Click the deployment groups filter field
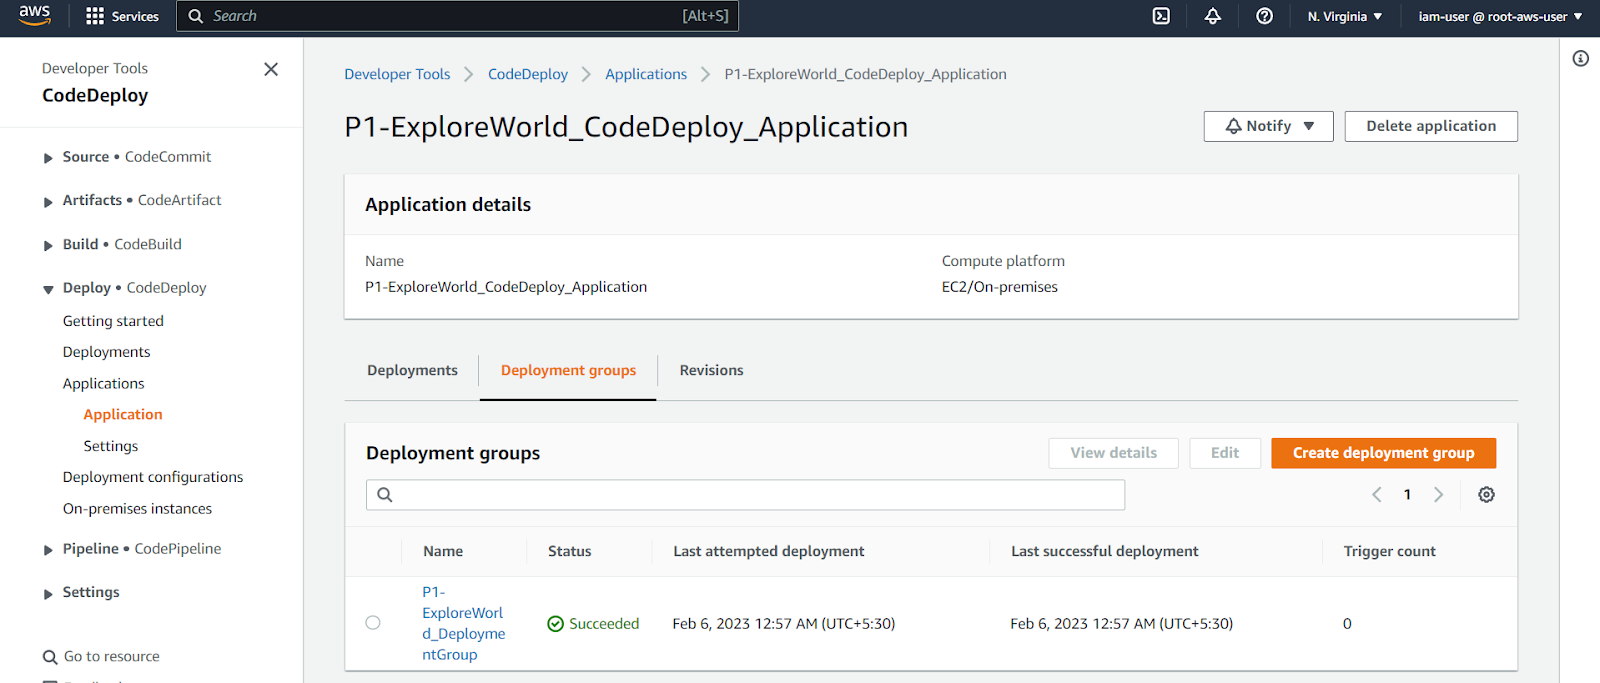This screenshot has width=1600, height=683. [745, 495]
